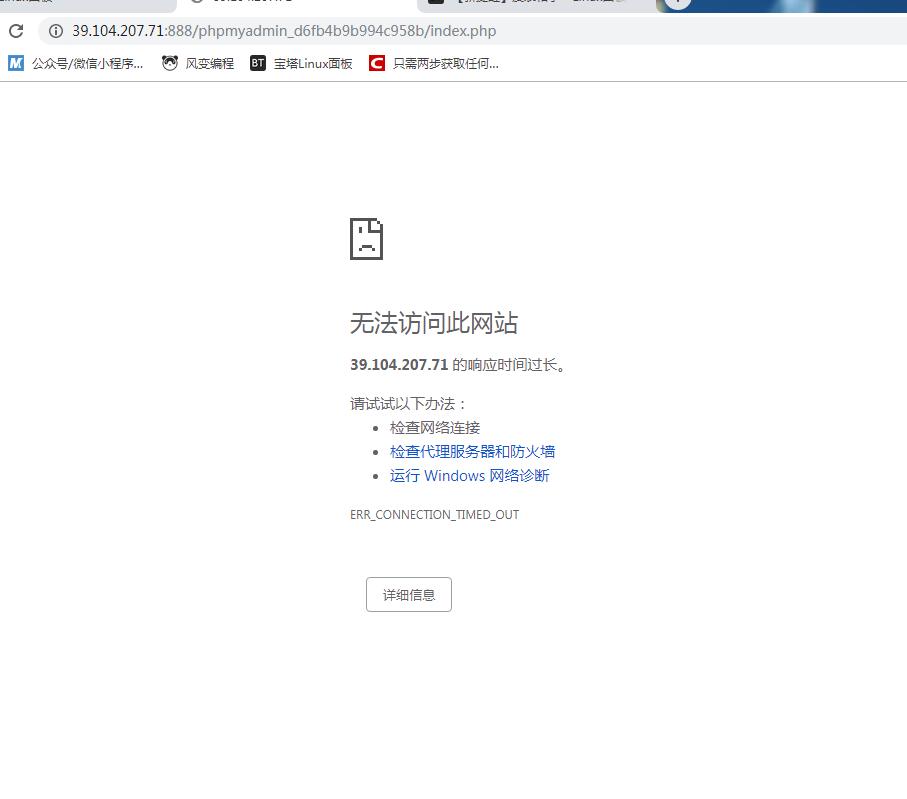
Task: Click the sad-page error icon
Action: [366, 238]
